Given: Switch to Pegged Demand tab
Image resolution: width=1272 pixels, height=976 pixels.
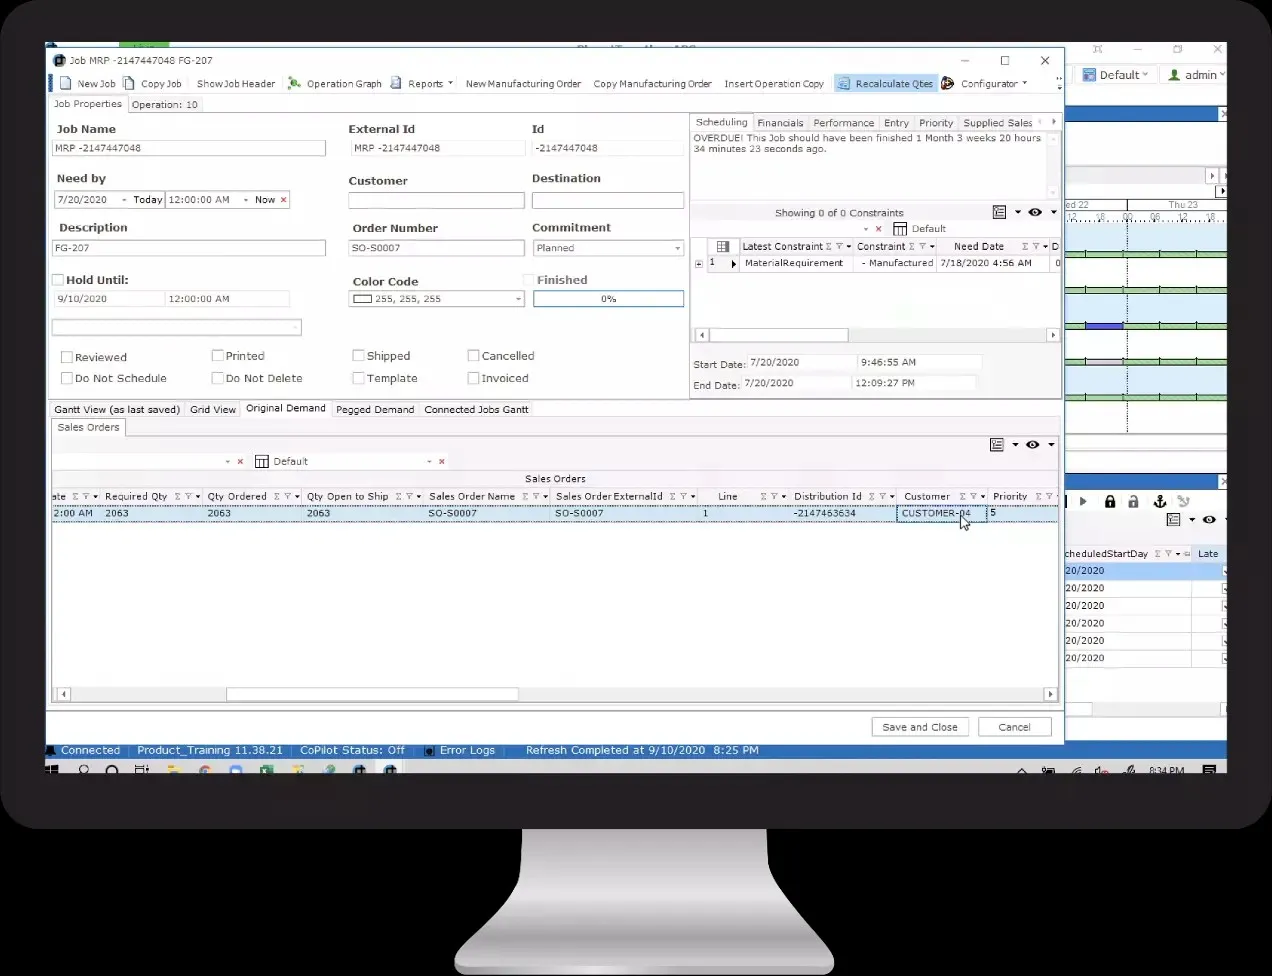Looking at the screenshot, I should 375,410.
